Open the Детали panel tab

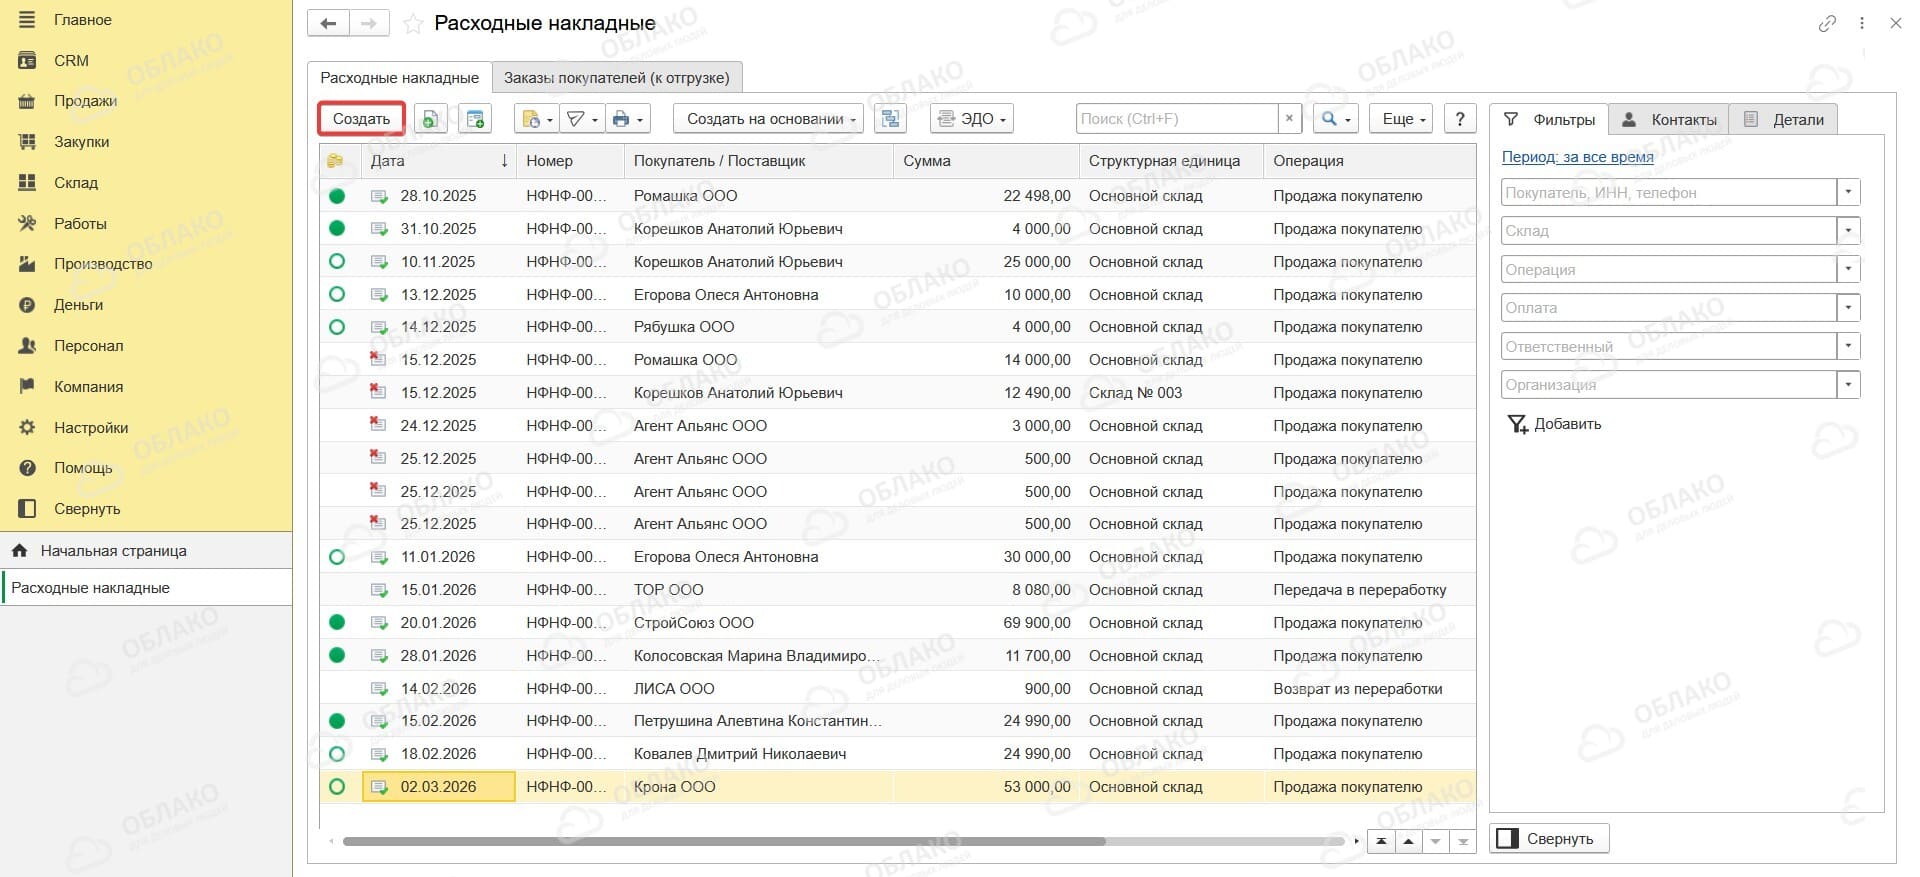point(1783,119)
